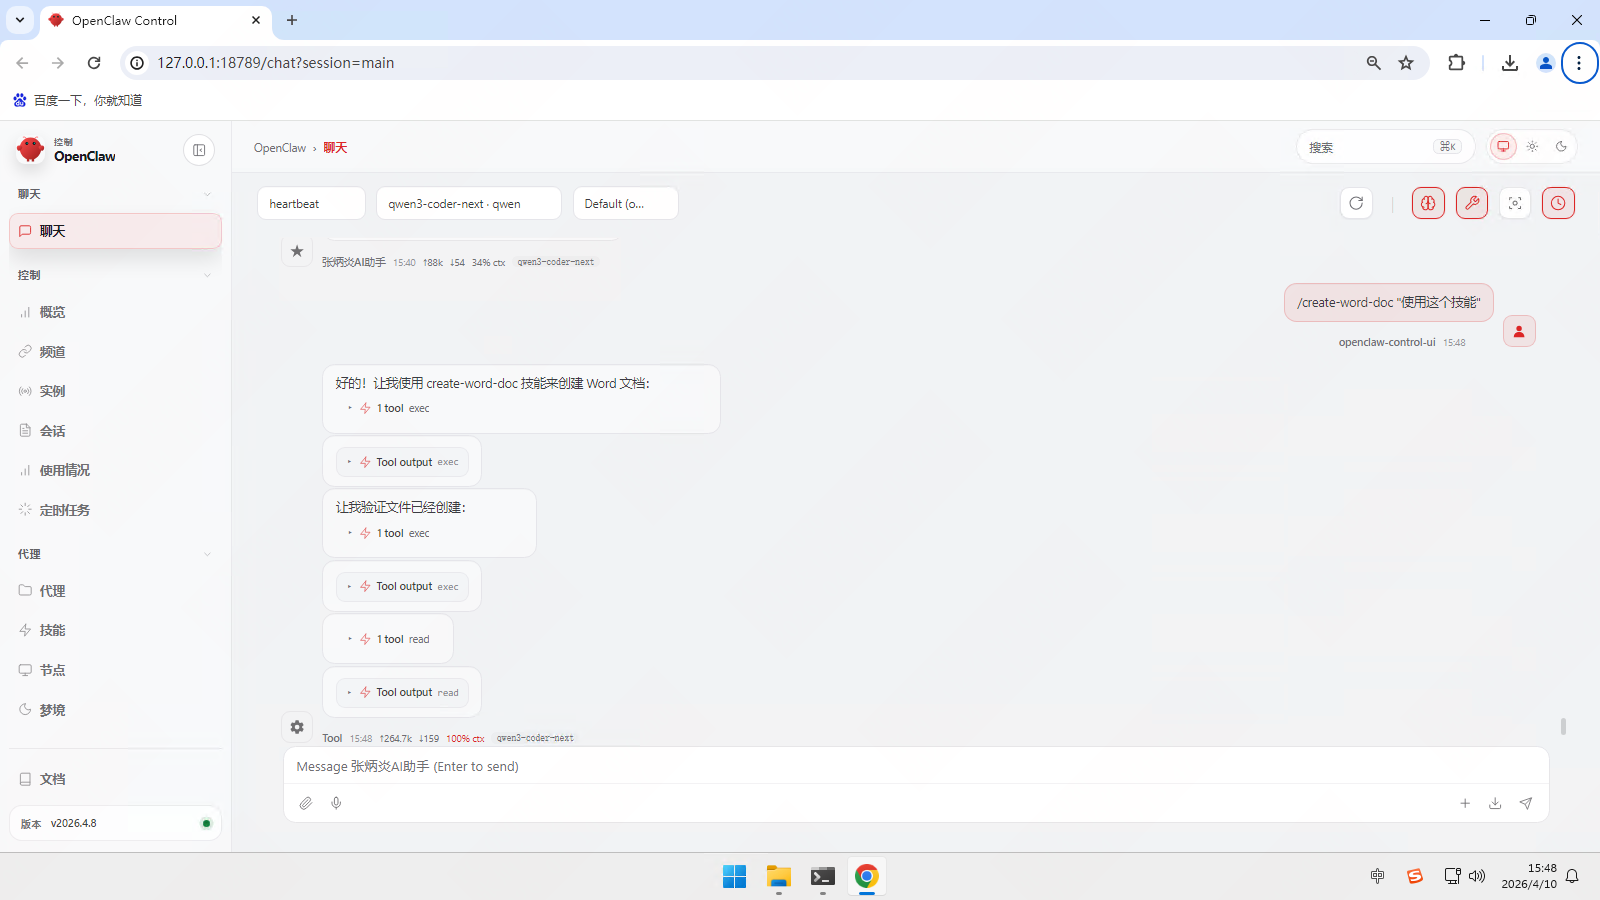Collapse sidebar with the panel toggle icon
Image resolution: width=1600 pixels, height=900 pixels.
pyautogui.click(x=199, y=150)
